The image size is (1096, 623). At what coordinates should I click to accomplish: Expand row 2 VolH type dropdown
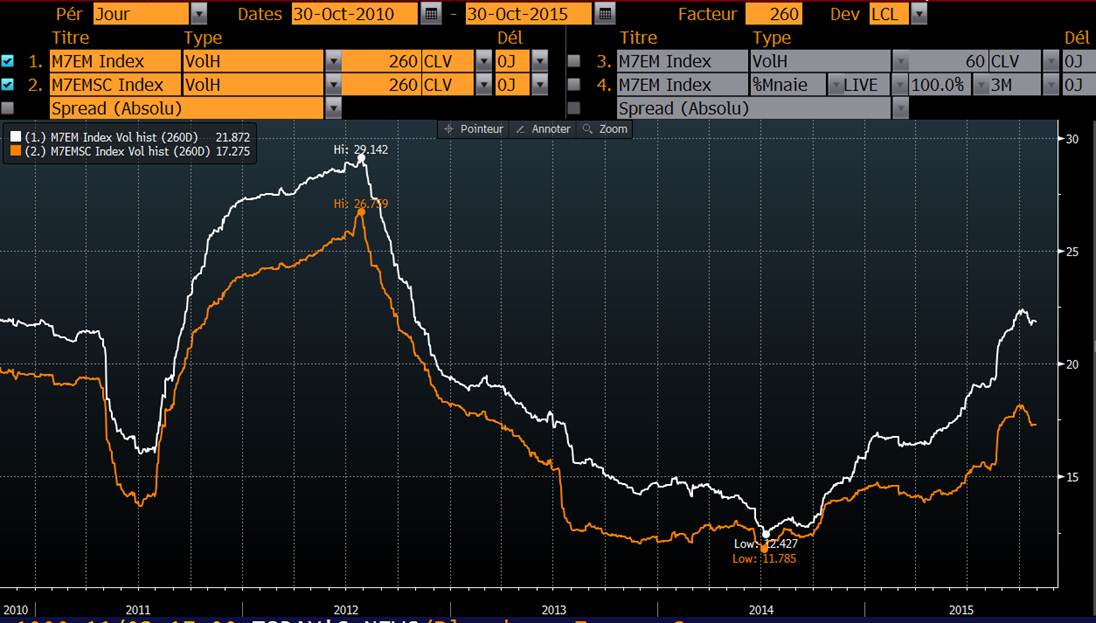coord(333,85)
